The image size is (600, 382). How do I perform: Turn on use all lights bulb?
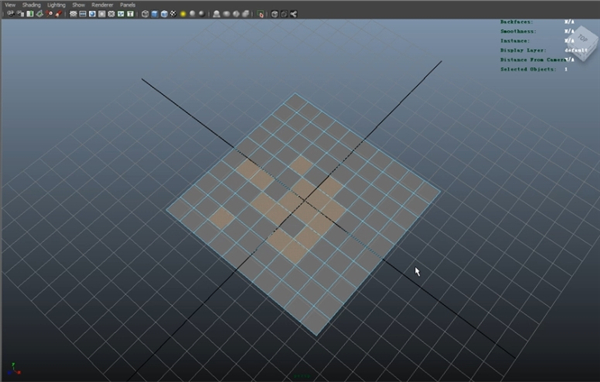[x=183, y=14]
